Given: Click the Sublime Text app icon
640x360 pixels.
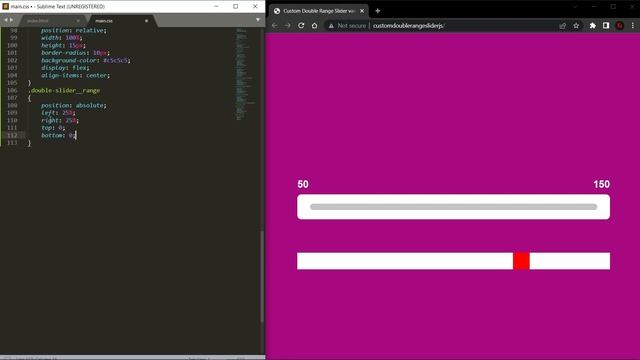Looking at the screenshot, I should pyautogui.click(x=6, y=7).
